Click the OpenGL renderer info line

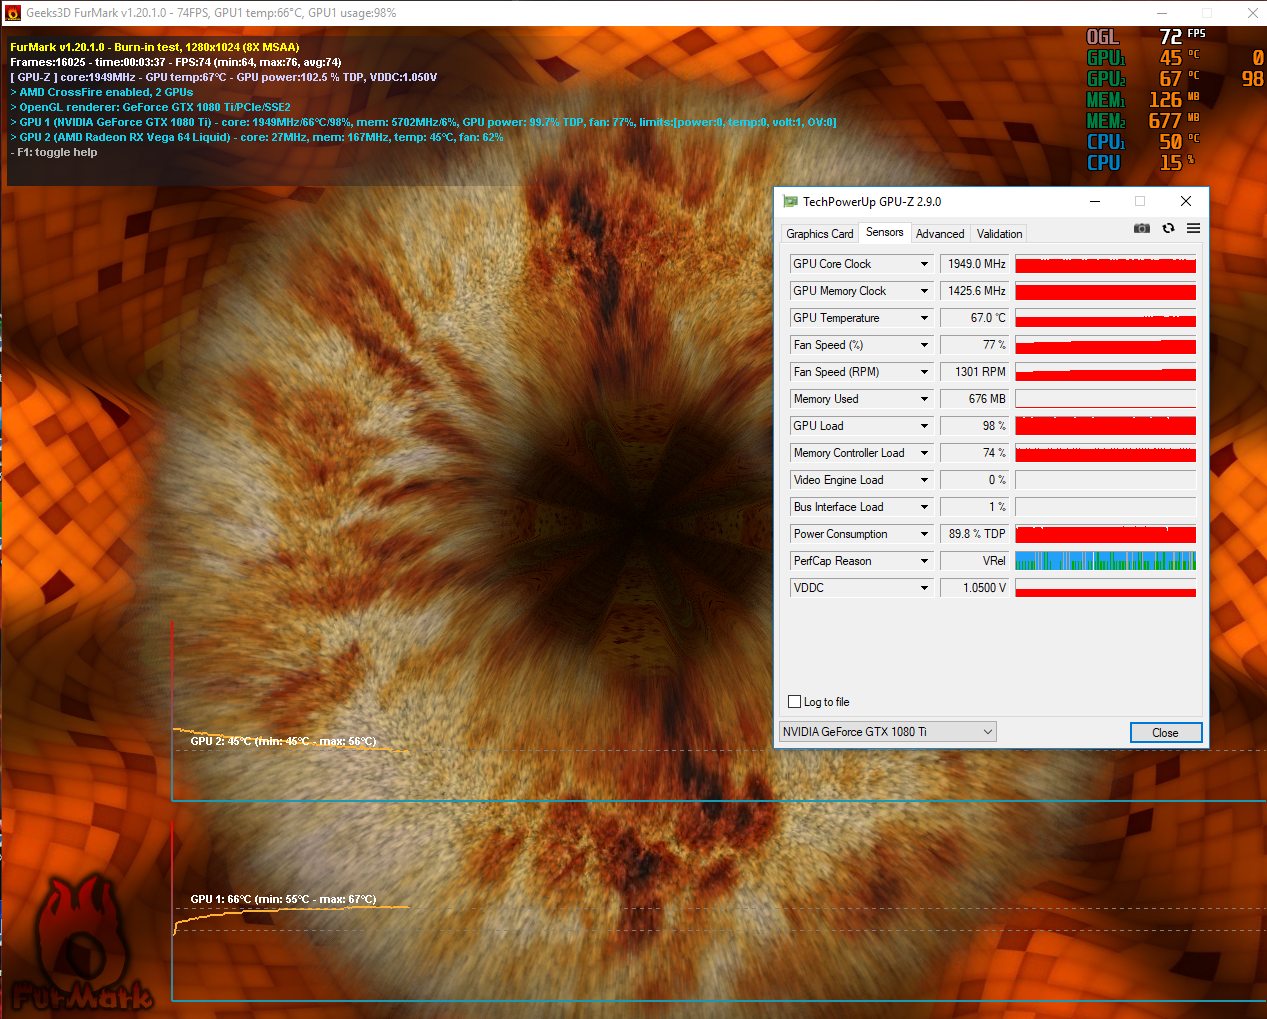coord(150,107)
